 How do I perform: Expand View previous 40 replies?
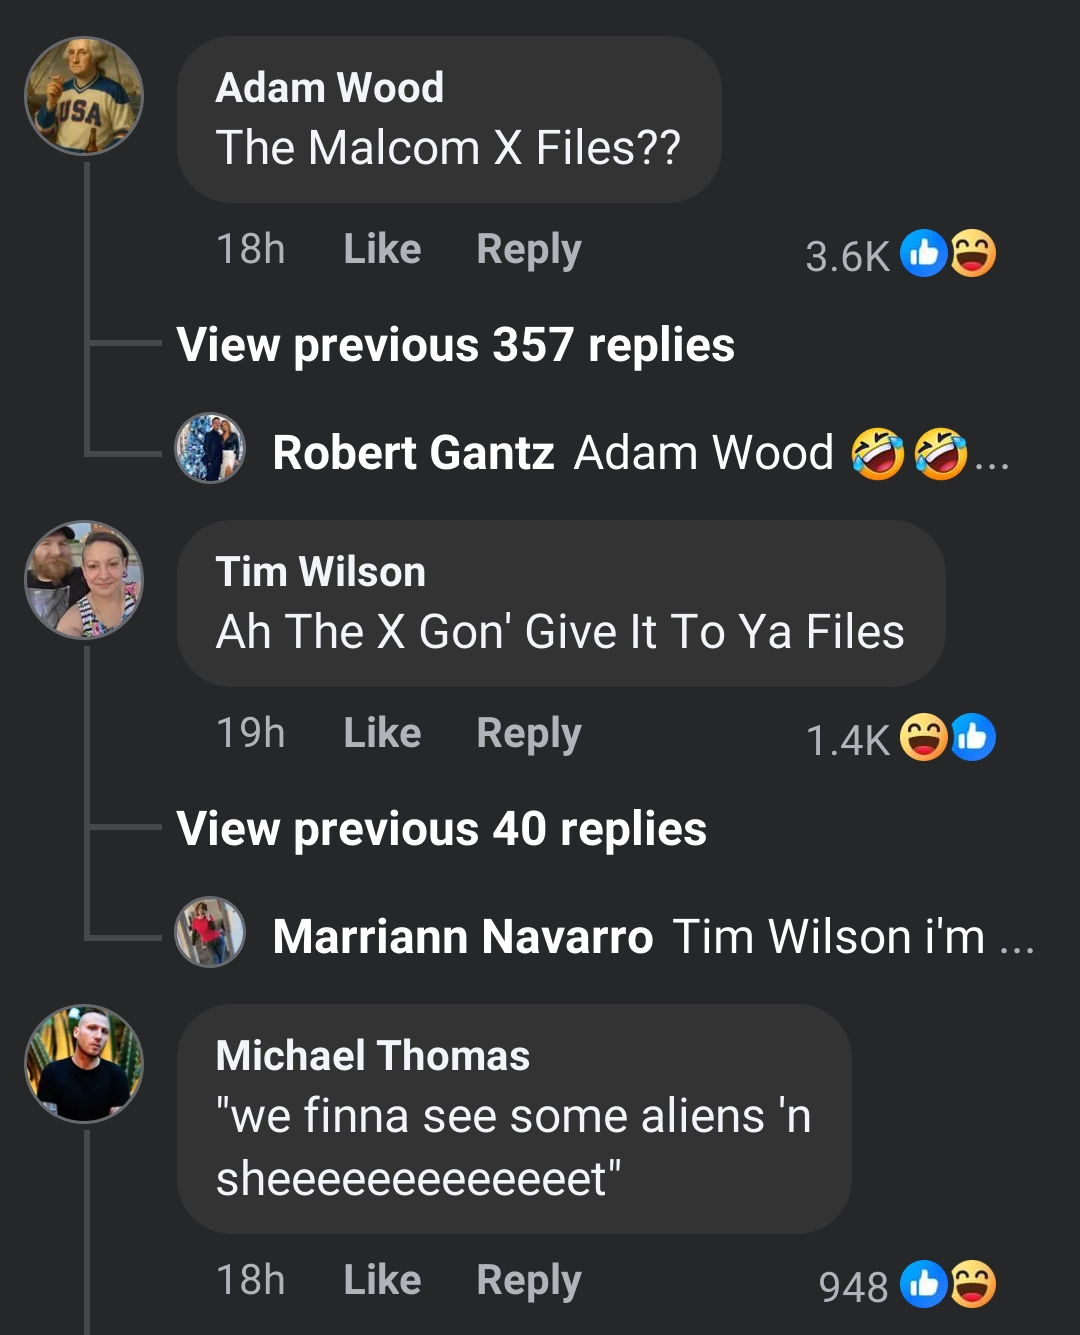(442, 829)
